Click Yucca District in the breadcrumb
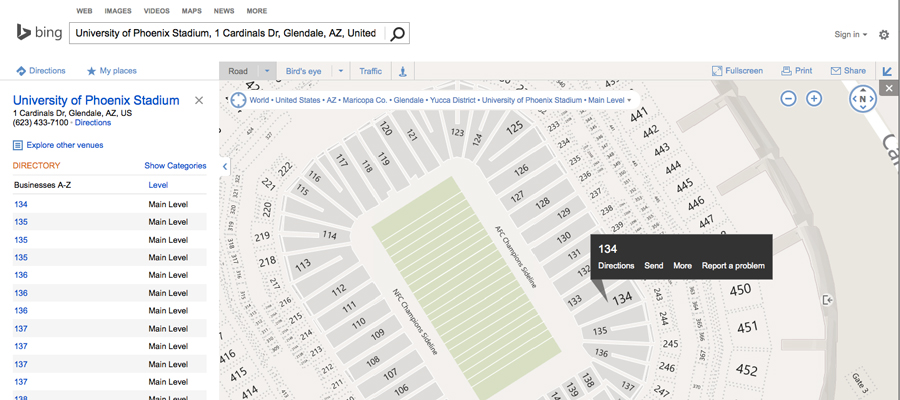Image resolution: width=900 pixels, height=400 pixels. [452, 100]
